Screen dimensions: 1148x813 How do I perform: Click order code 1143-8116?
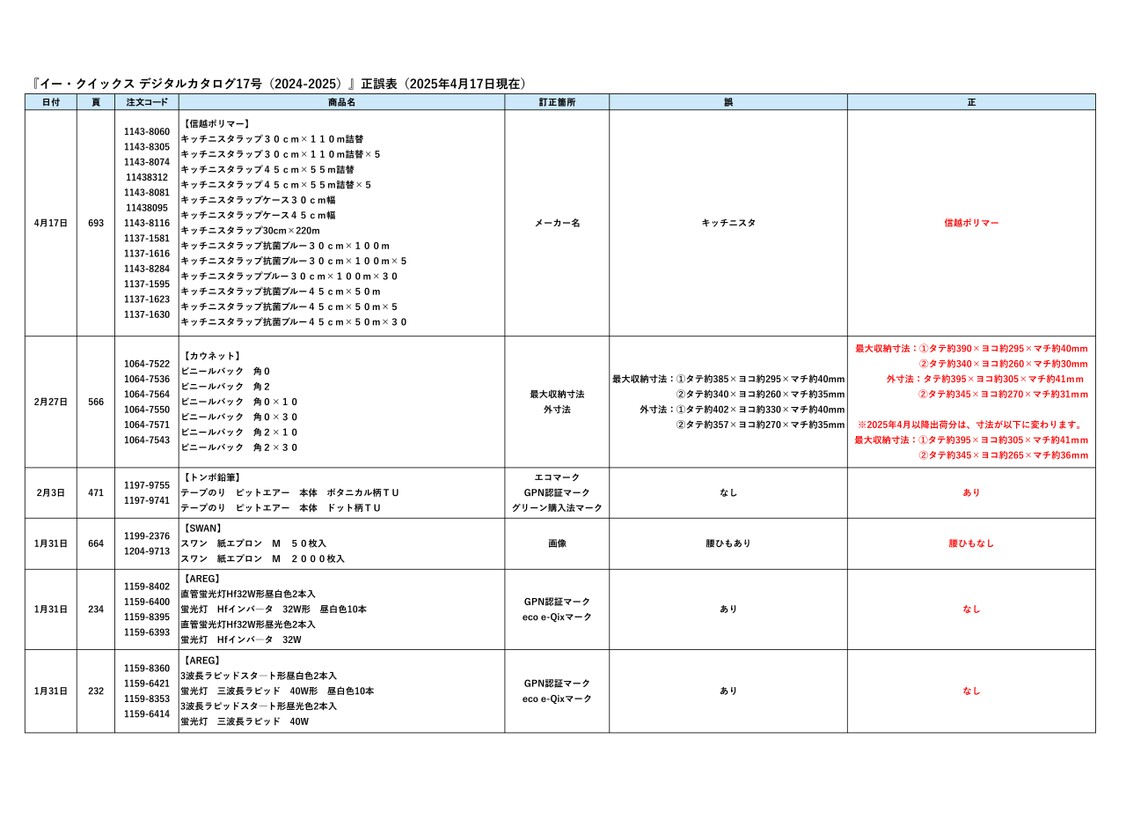point(146,223)
